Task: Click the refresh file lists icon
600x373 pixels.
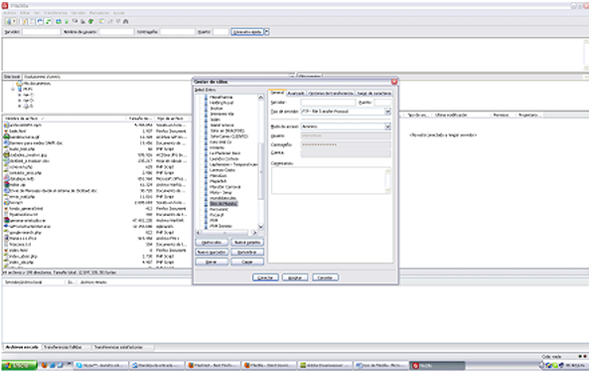Action: coord(59,21)
